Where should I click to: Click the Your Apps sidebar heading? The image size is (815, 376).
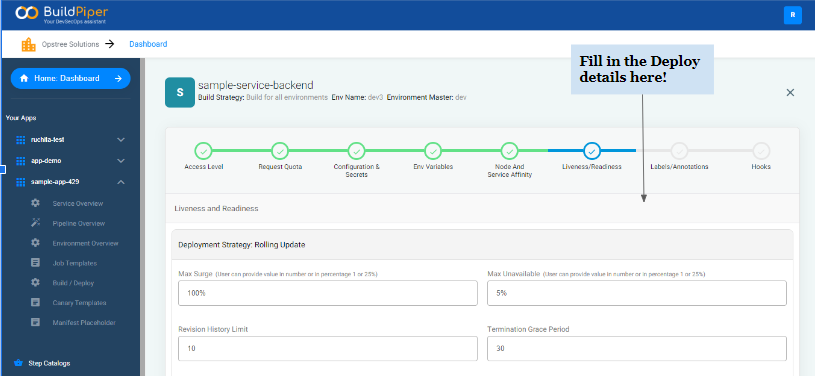click(21, 118)
